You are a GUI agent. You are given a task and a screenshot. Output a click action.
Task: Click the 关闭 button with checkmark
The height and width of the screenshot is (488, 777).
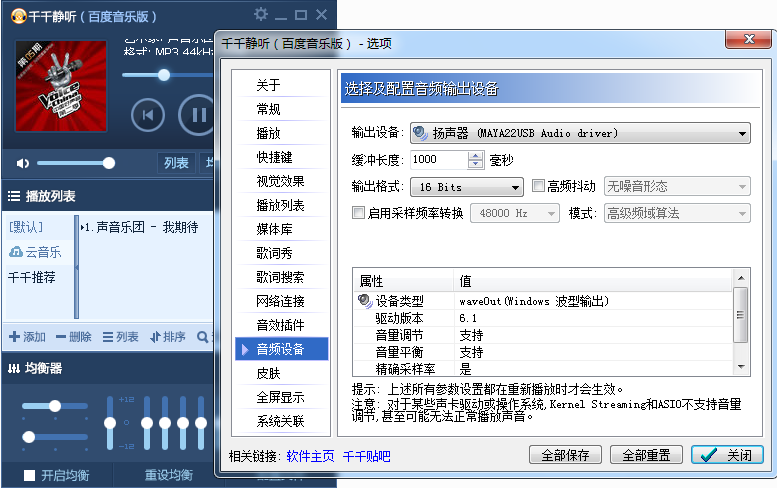coord(727,455)
